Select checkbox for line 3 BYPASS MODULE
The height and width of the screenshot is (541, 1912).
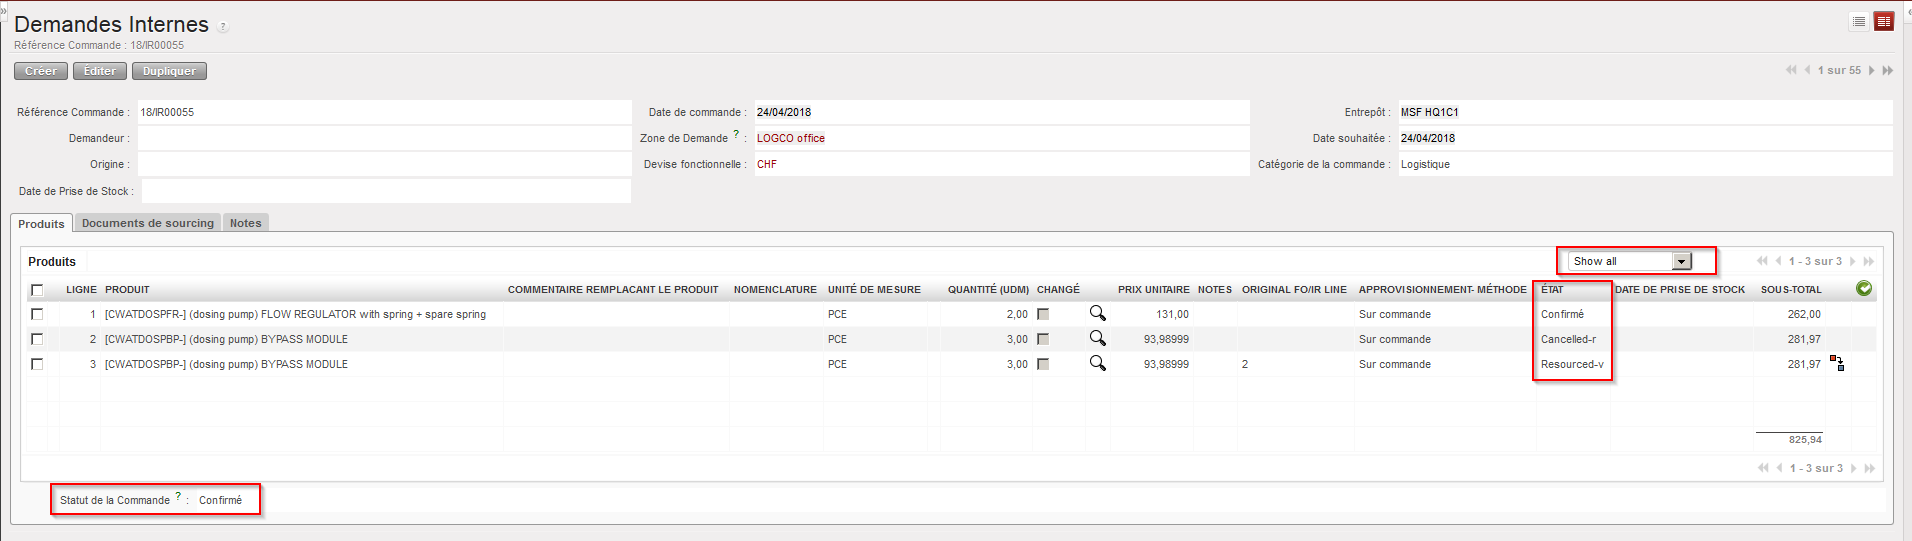37,364
